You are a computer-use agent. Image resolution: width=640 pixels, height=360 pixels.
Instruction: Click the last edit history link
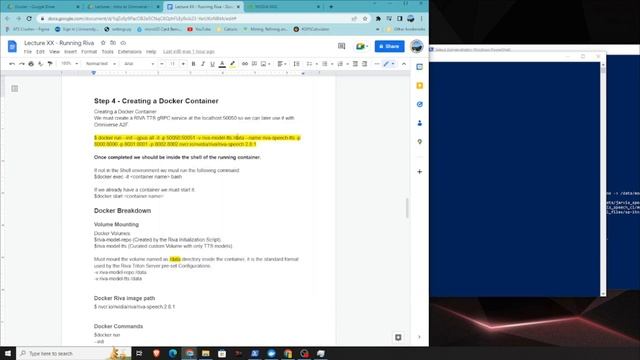tap(189, 52)
